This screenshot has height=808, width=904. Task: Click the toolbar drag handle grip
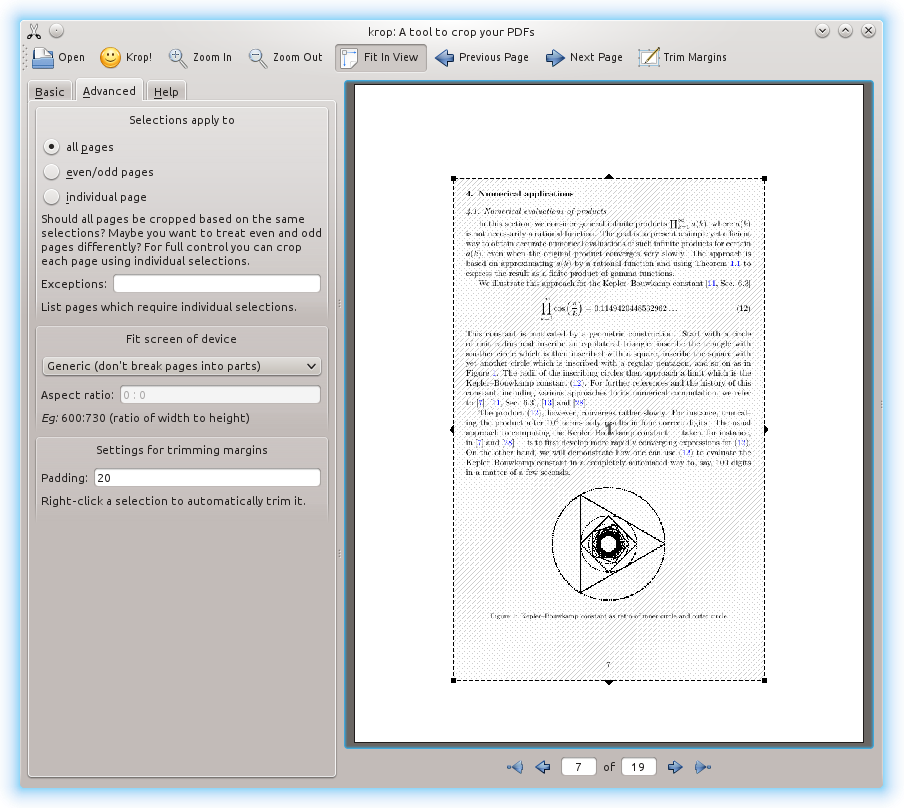click(25, 58)
